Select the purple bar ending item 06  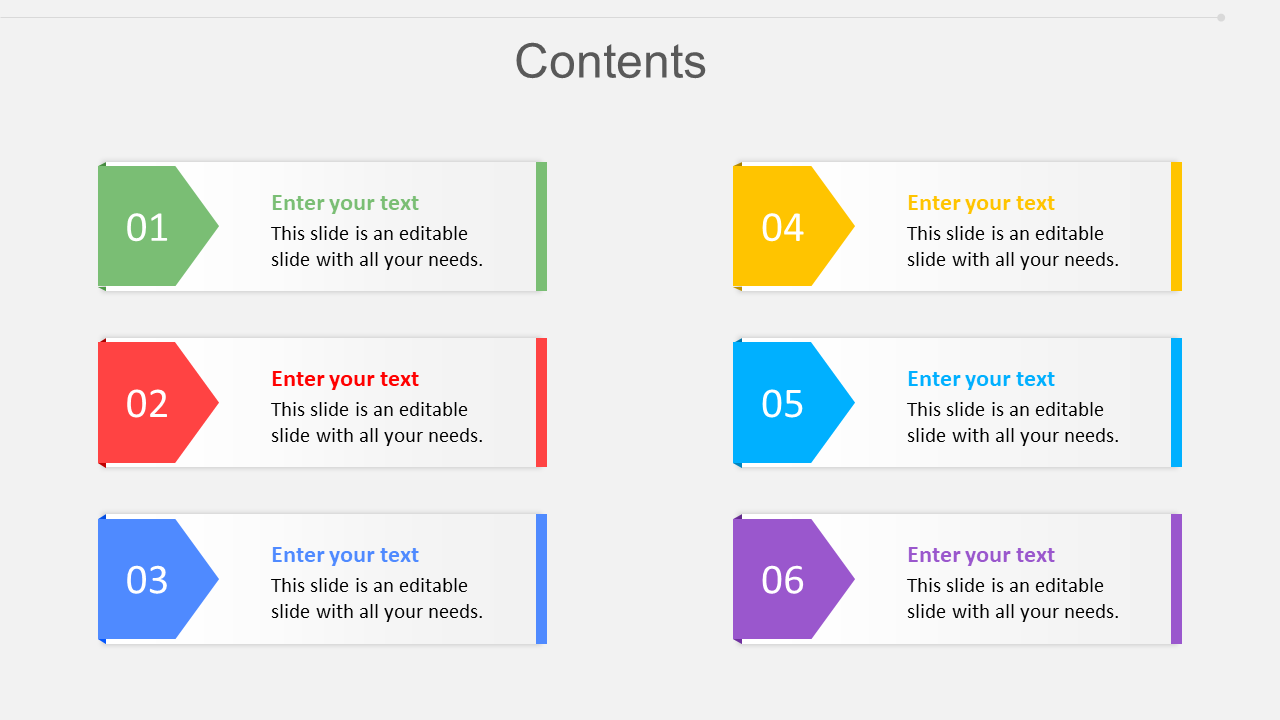(x=1176, y=579)
